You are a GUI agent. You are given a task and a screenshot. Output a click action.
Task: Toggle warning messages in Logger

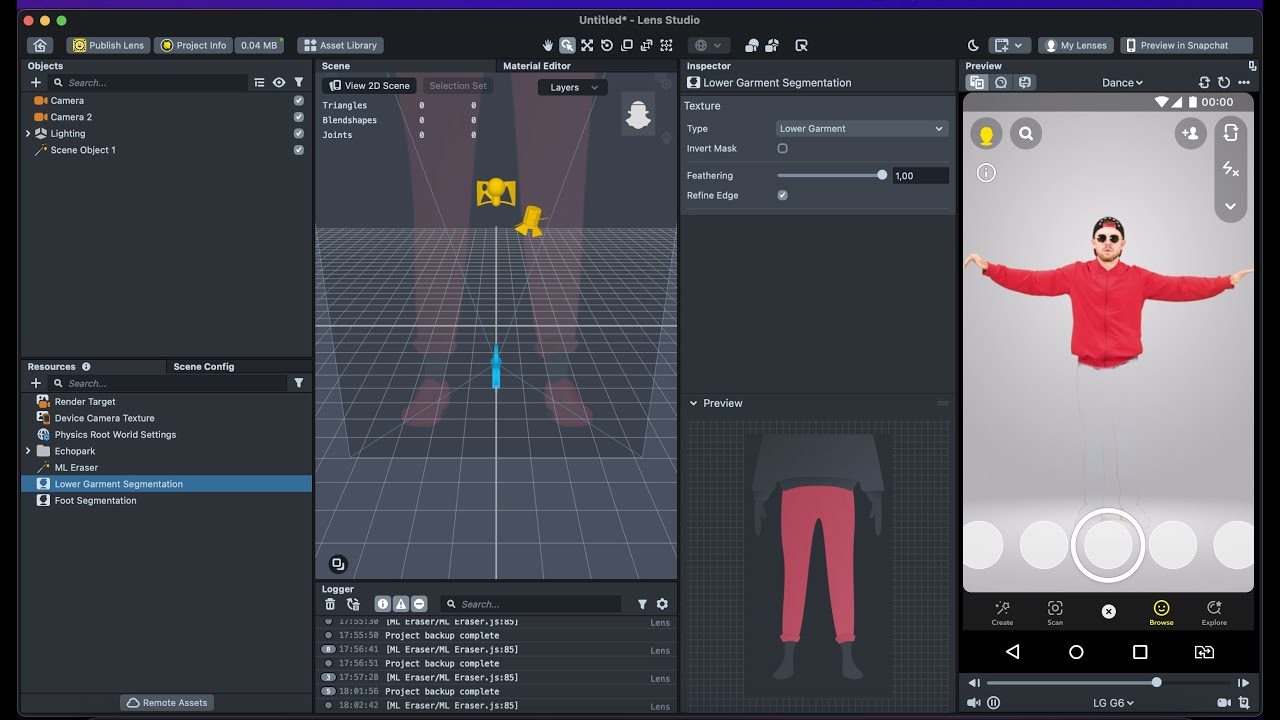click(401, 604)
